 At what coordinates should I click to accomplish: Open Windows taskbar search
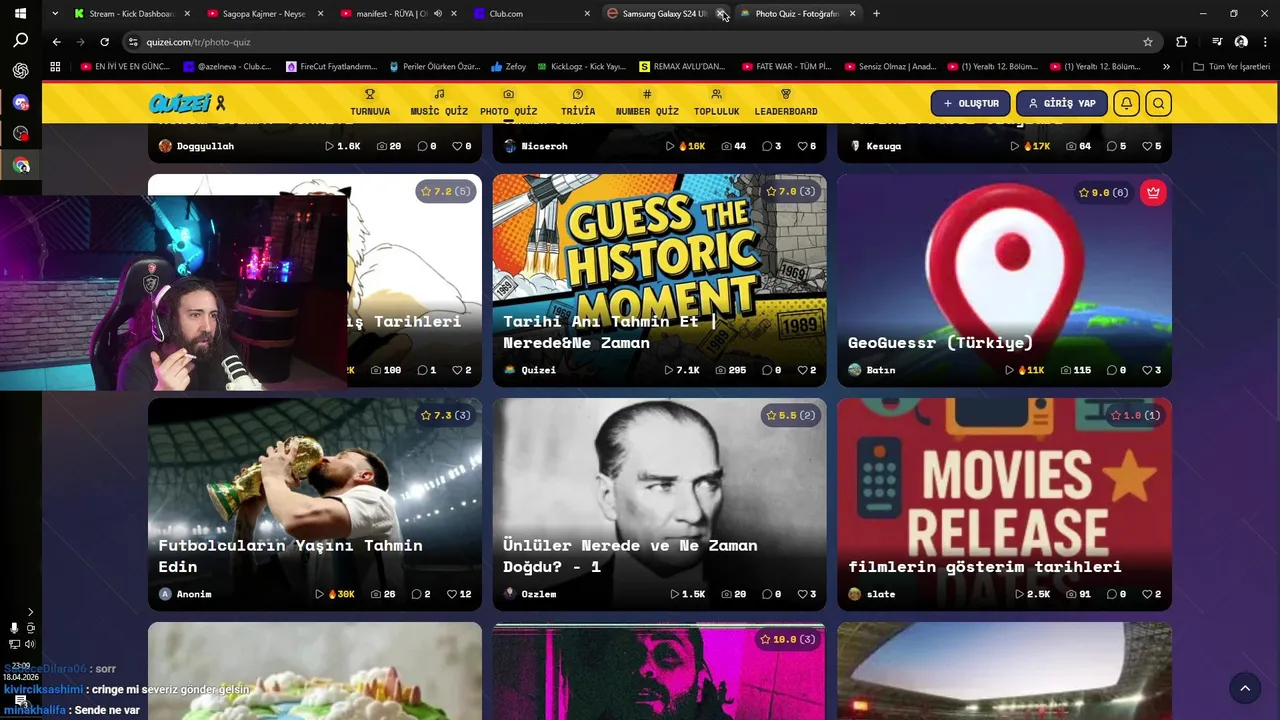[20, 41]
